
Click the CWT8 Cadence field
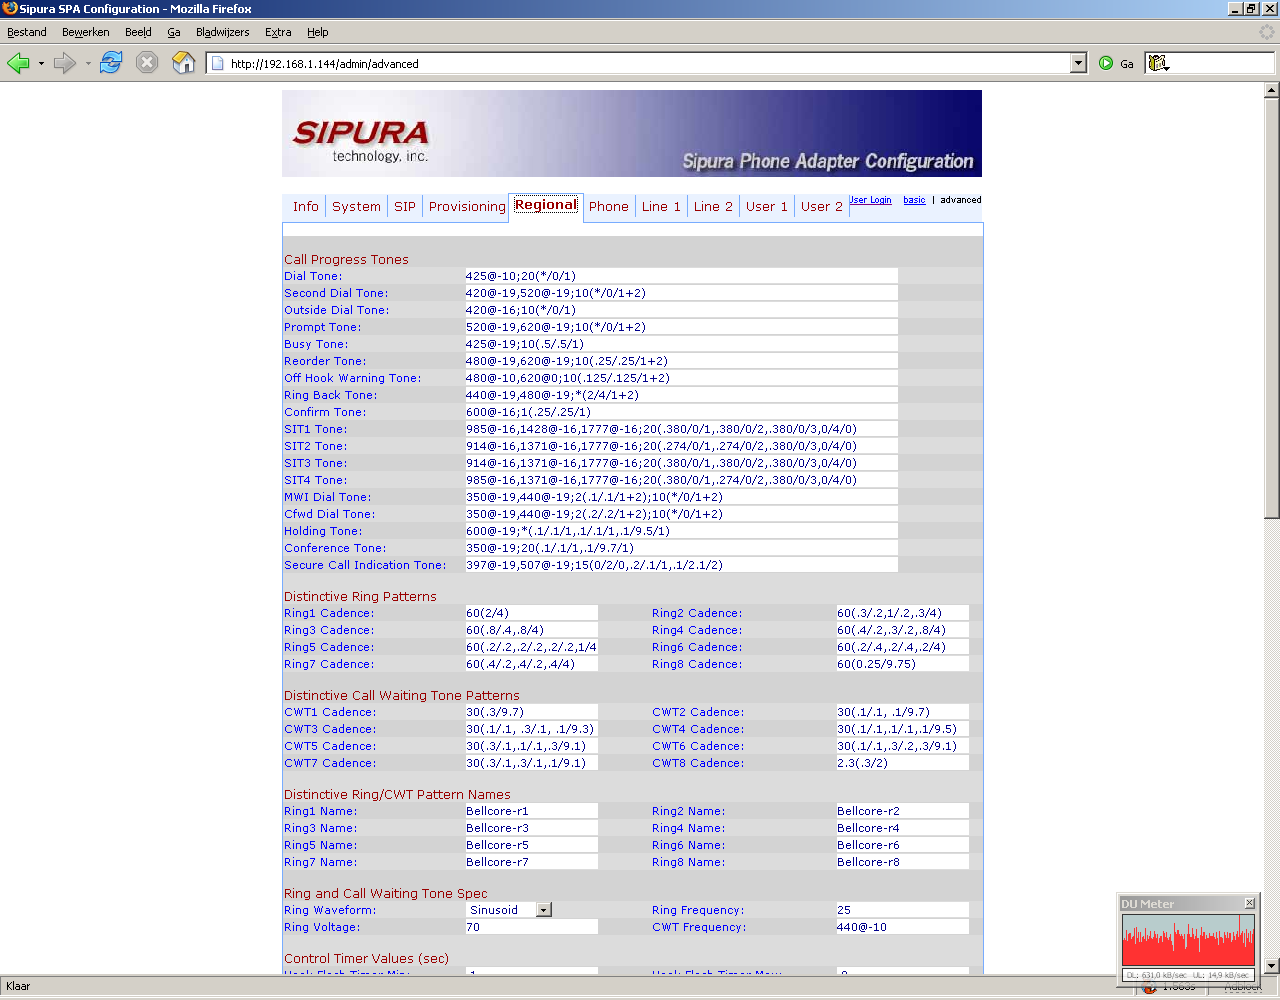pos(902,763)
